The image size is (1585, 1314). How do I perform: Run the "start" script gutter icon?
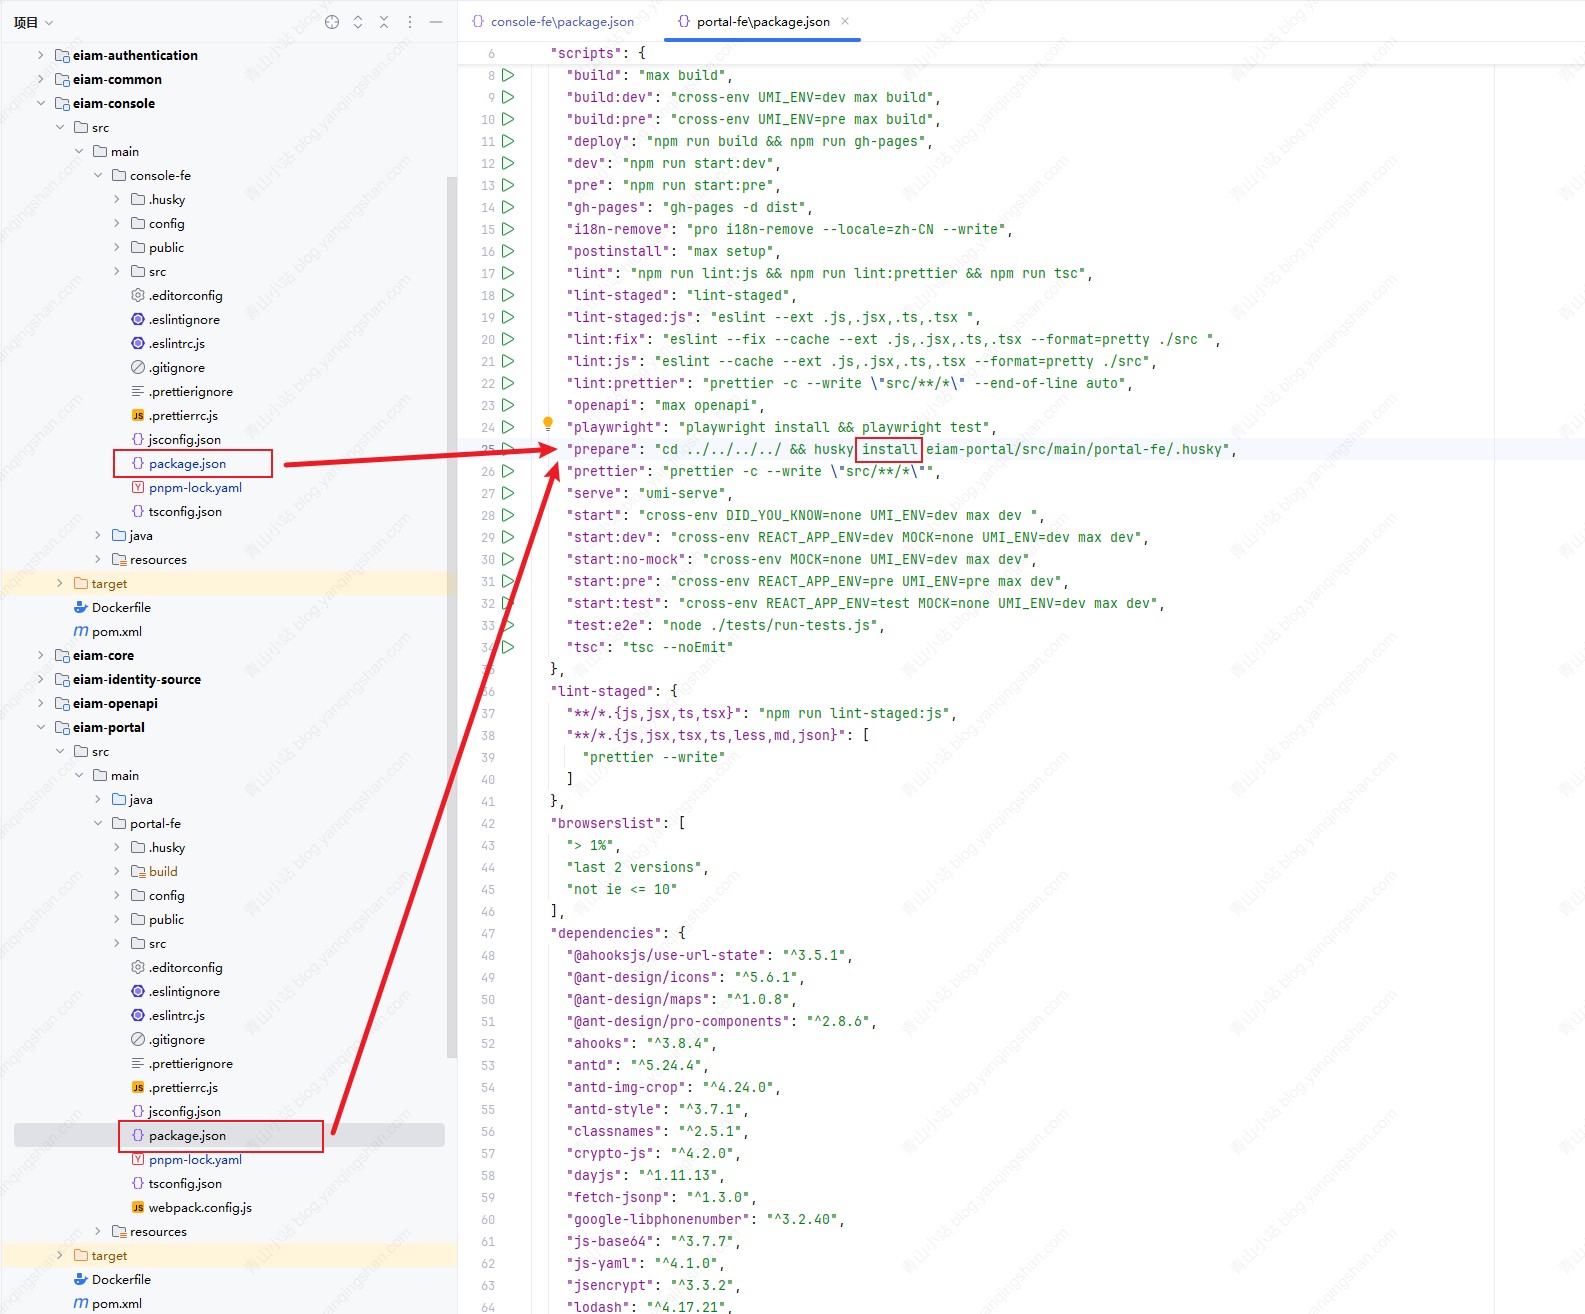click(508, 515)
